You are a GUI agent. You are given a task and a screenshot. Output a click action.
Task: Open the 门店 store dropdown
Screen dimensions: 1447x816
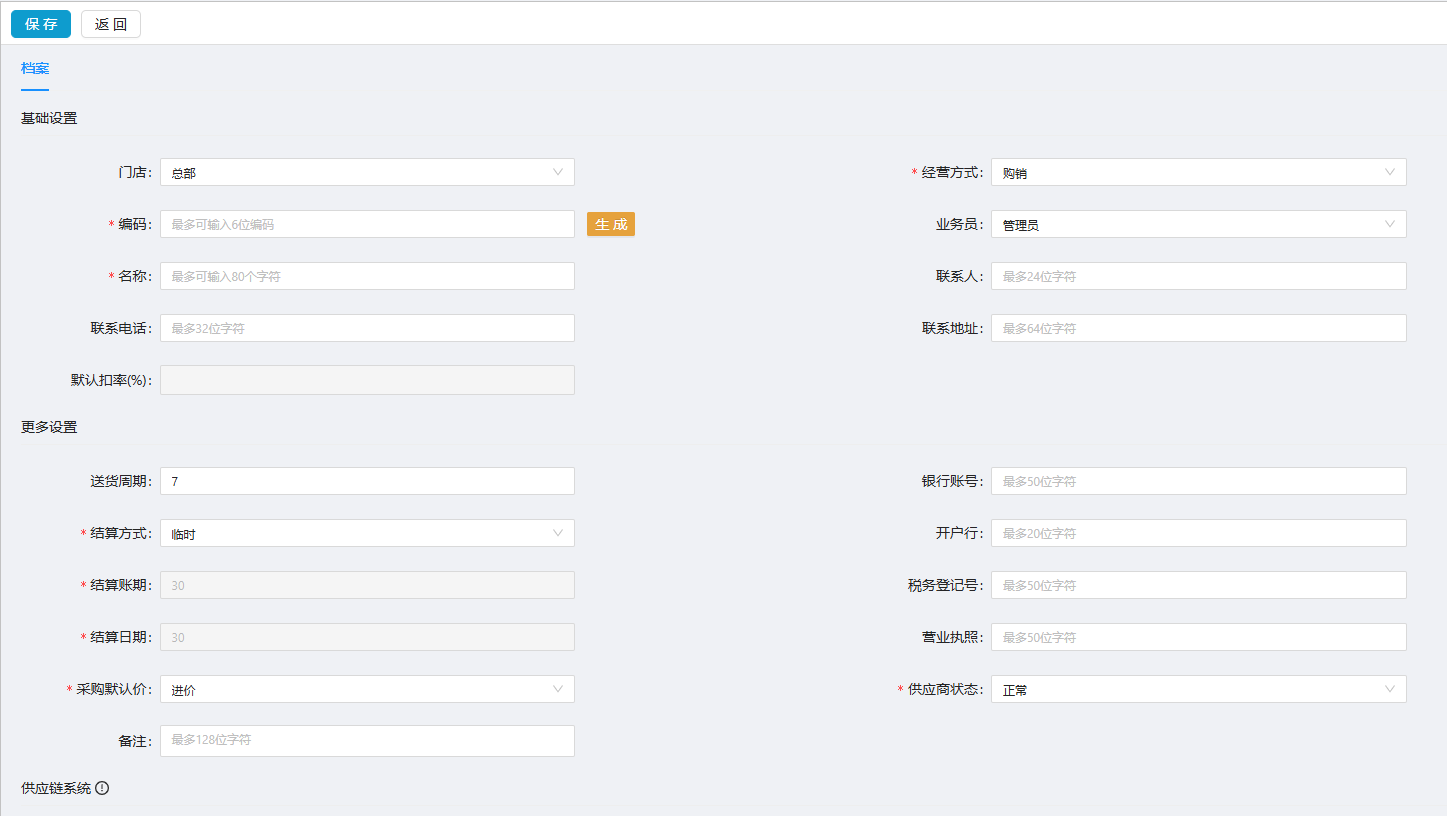point(367,172)
